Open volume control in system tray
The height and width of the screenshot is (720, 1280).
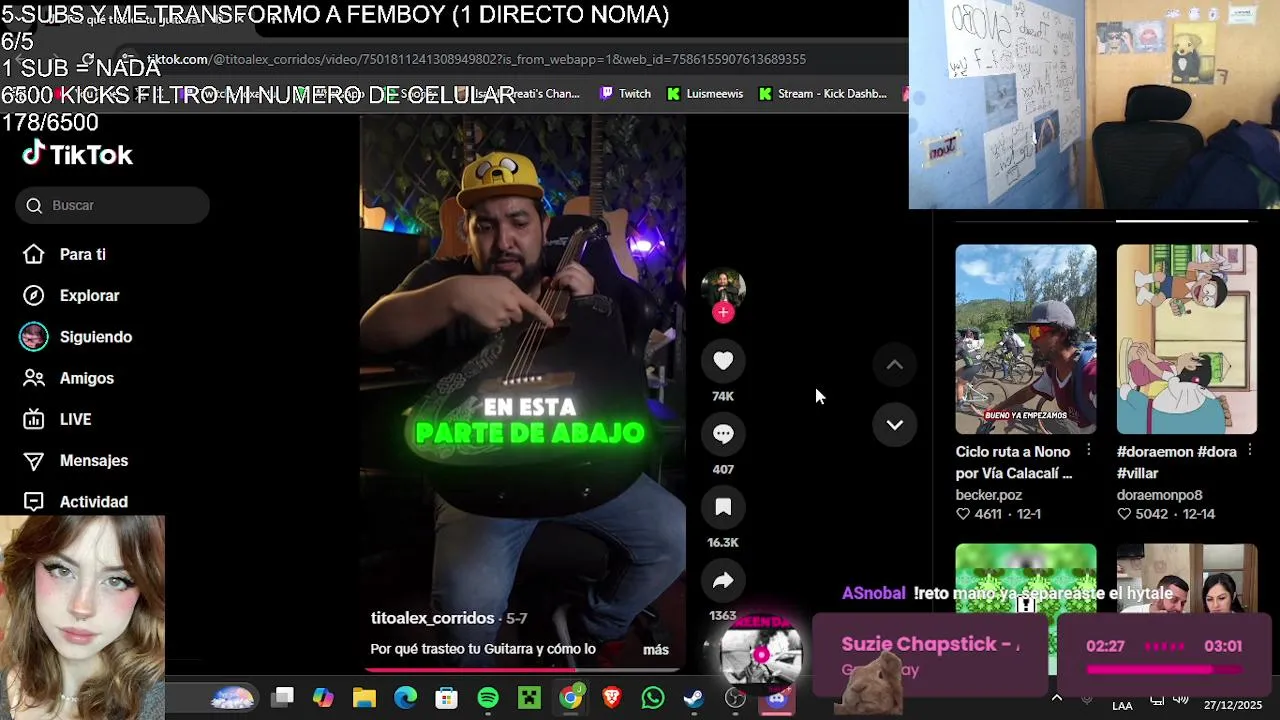(x=1180, y=699)
